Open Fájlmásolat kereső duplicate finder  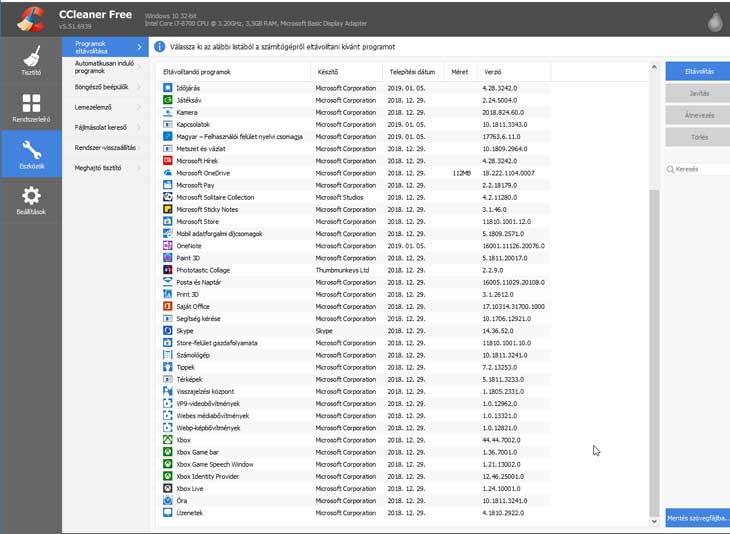[105, 127]
